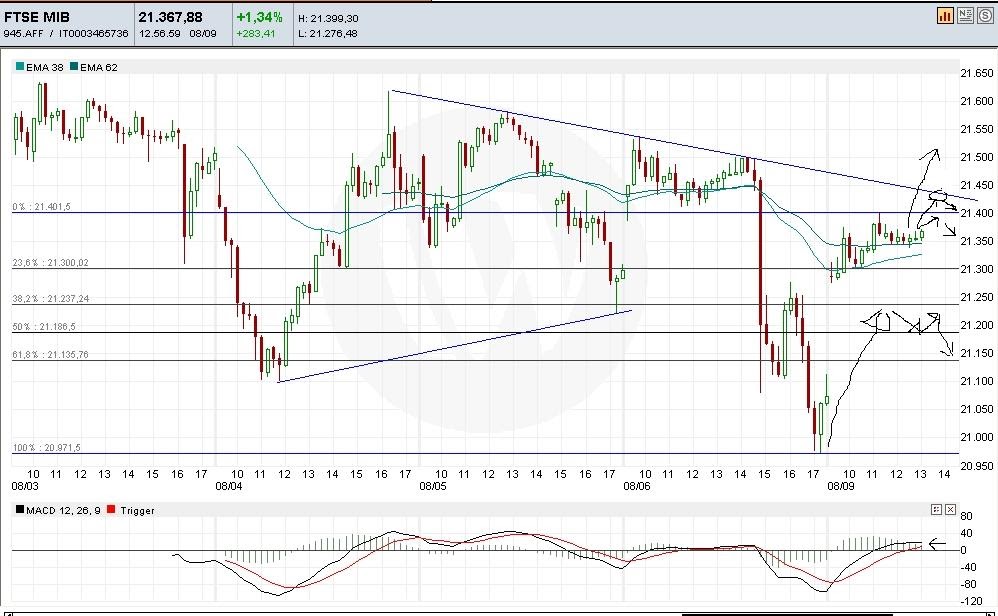The image size is (998, 616).
Task: Click the 08/06 date on time axis
Action: 637,486
